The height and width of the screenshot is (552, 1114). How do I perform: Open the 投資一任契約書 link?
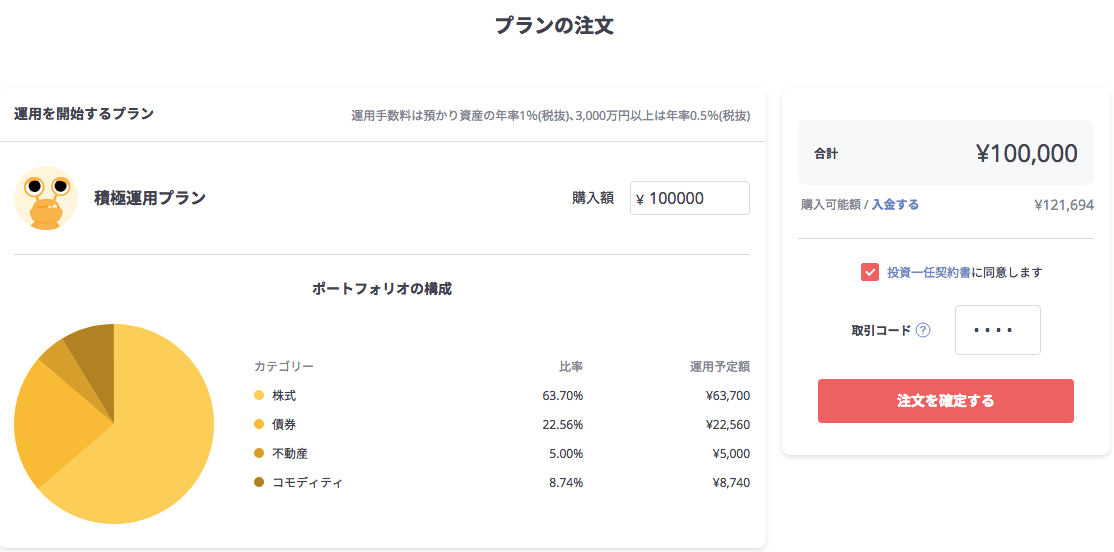click(929, 272)
